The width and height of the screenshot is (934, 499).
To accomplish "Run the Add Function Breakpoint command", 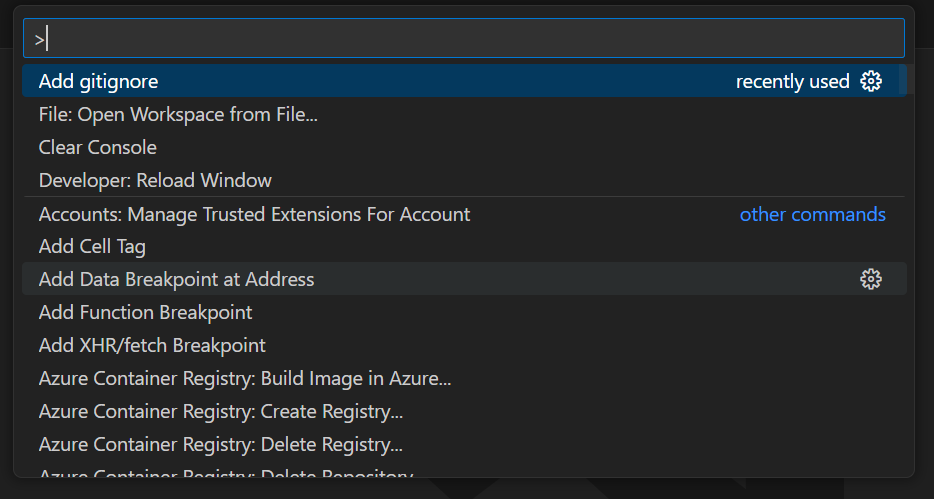I will click(145, 312).
